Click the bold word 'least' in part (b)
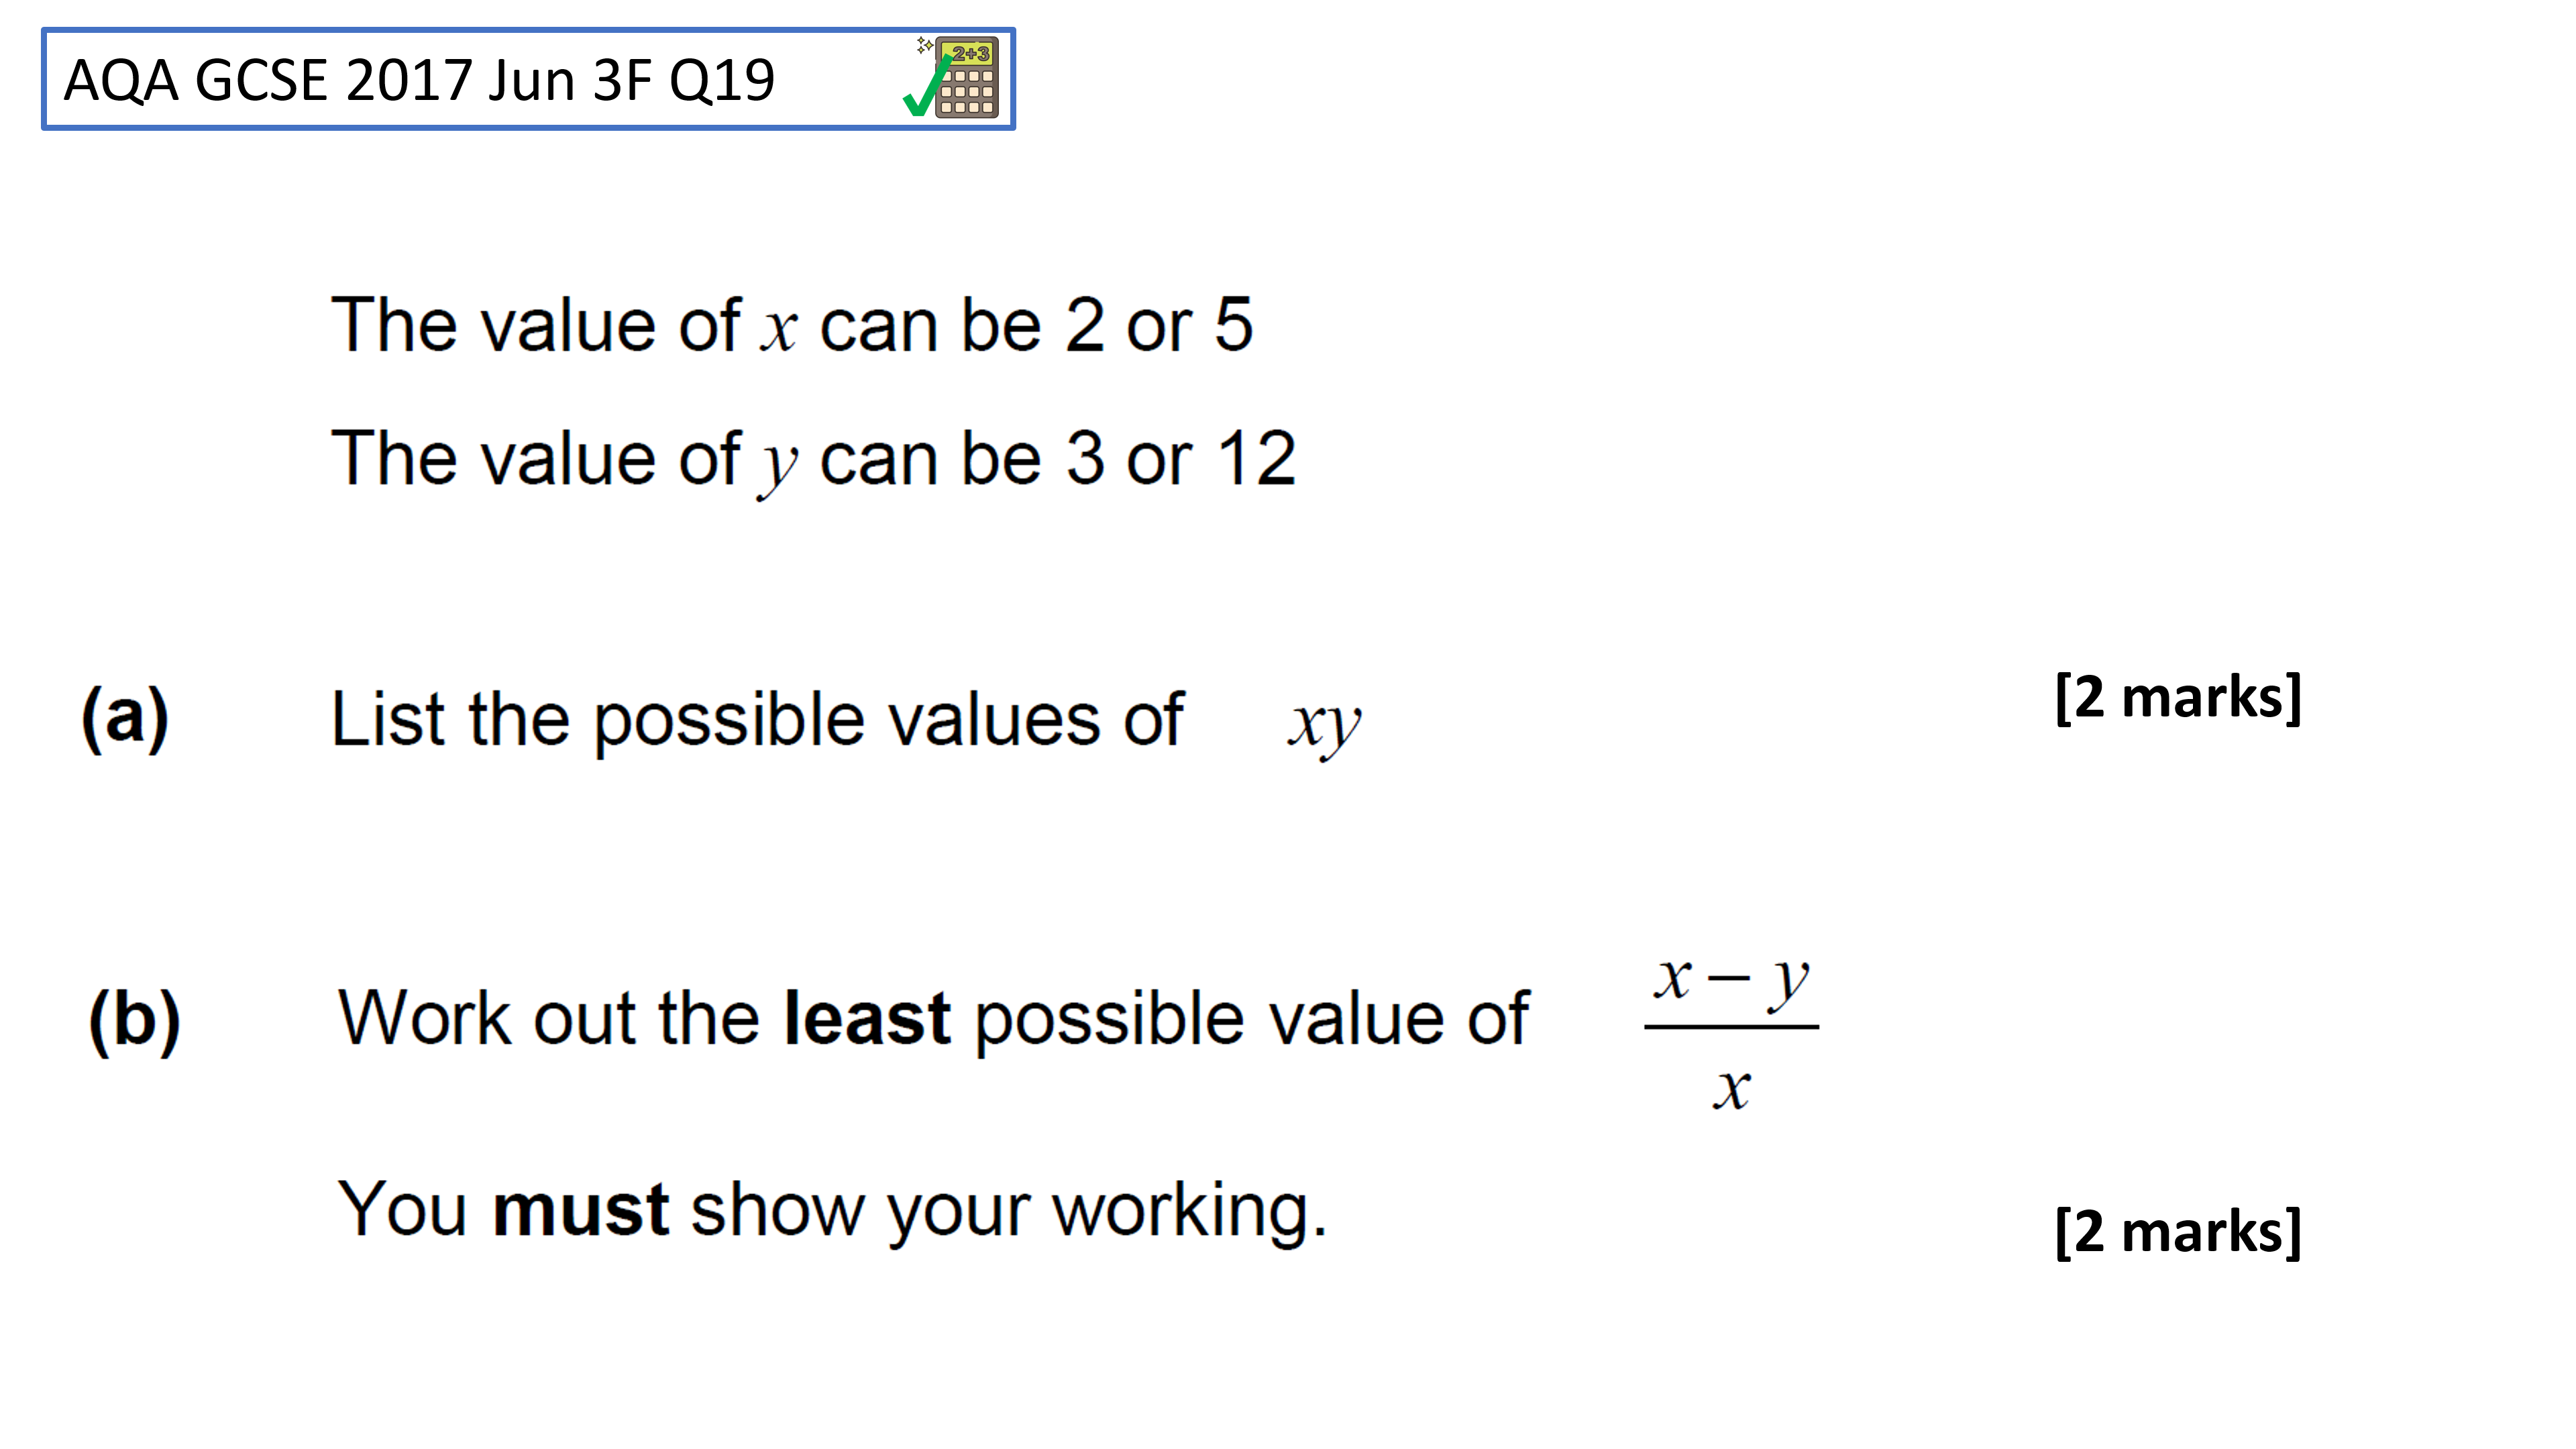This screenshot has height=1449, width=2576. [x=867, y=1018]
